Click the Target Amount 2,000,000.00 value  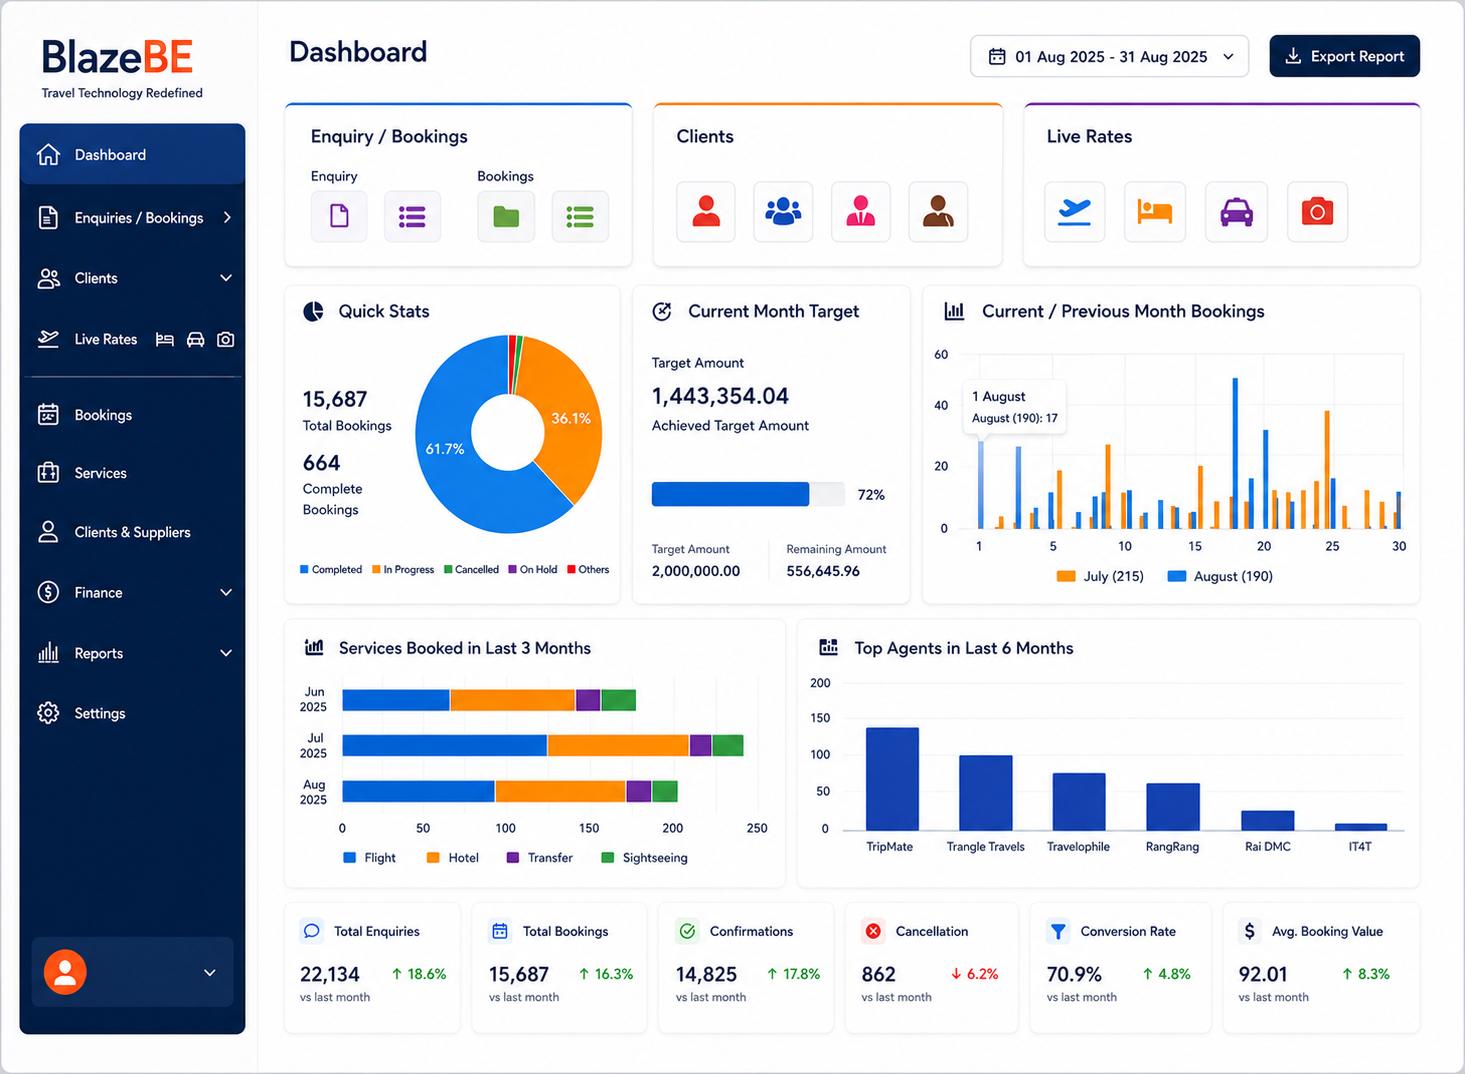click(696, 571)
